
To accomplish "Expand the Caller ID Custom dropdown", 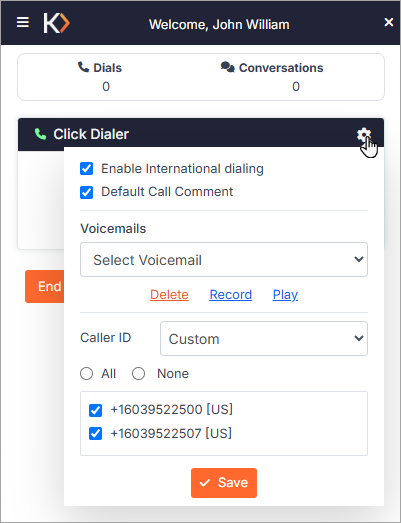I will [264, 339].
